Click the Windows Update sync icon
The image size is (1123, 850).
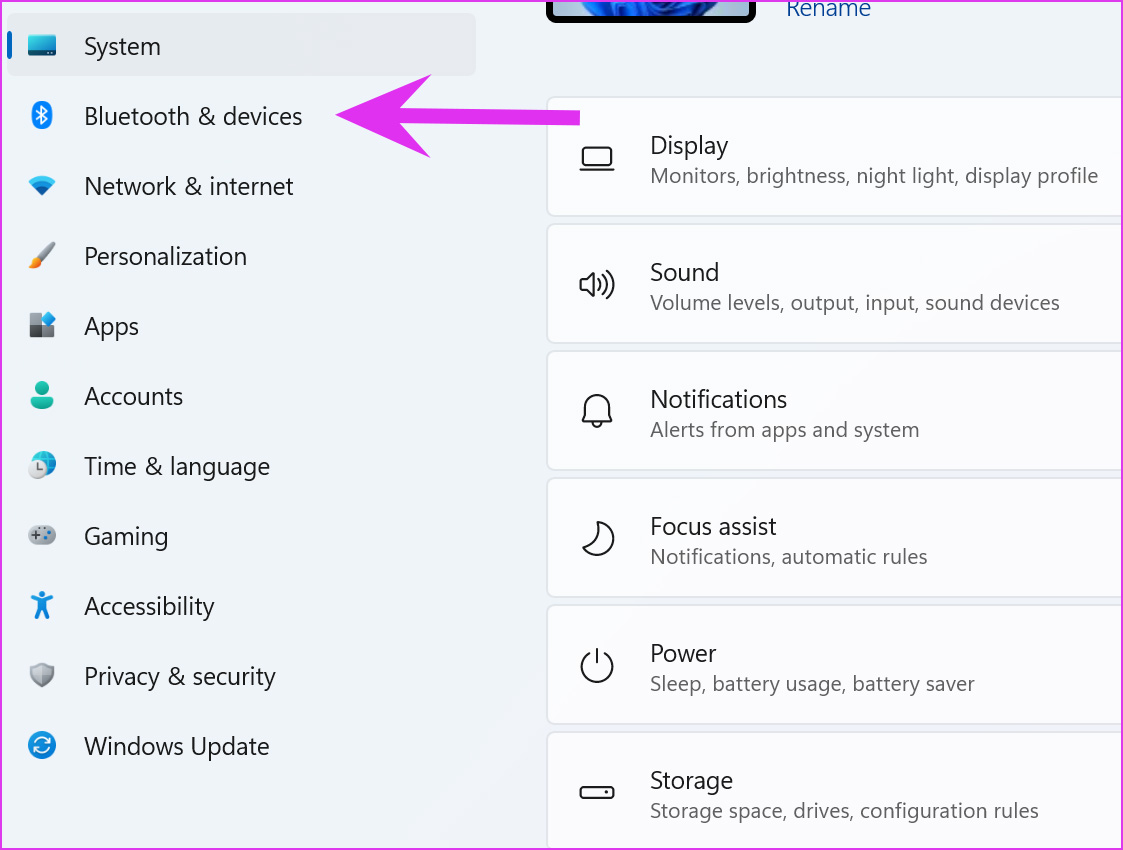(x=41, y=746)
